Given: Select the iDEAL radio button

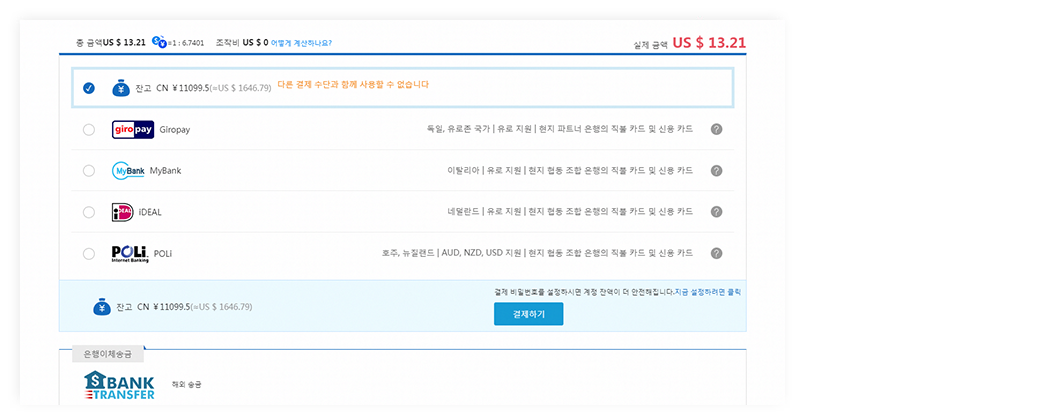Looking at the screenshot, I should 89,212.
